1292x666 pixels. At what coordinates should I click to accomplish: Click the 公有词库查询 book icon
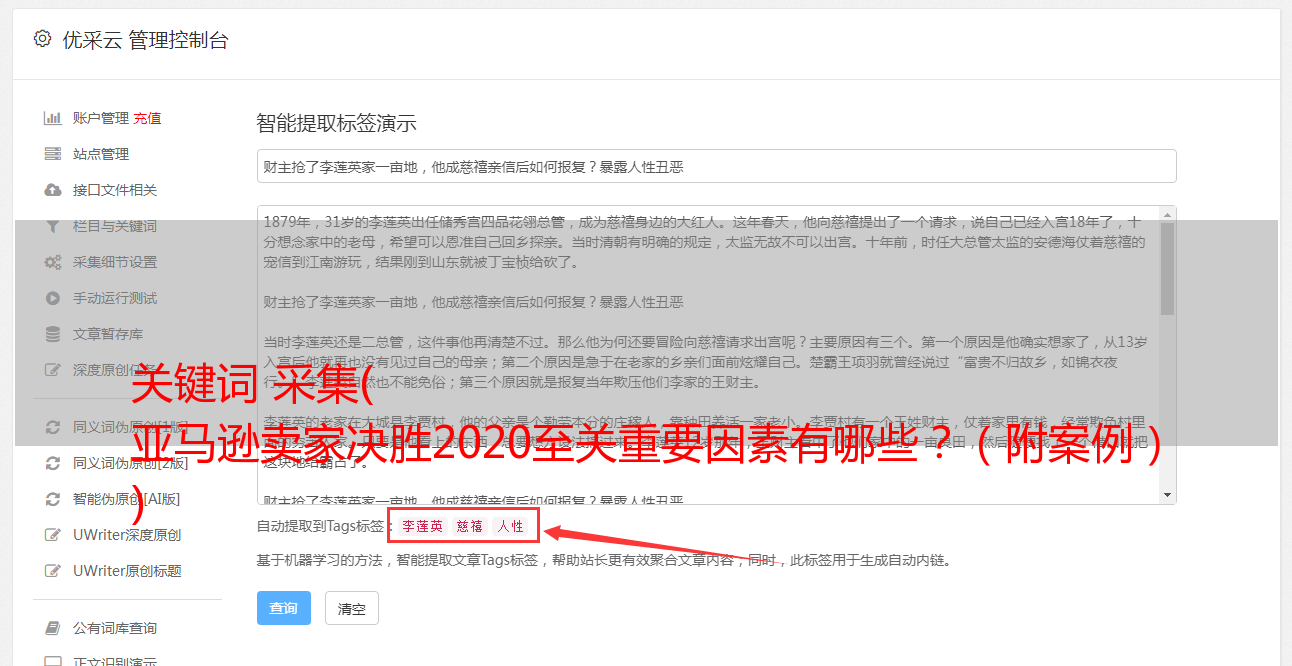(x=53, y=628)
